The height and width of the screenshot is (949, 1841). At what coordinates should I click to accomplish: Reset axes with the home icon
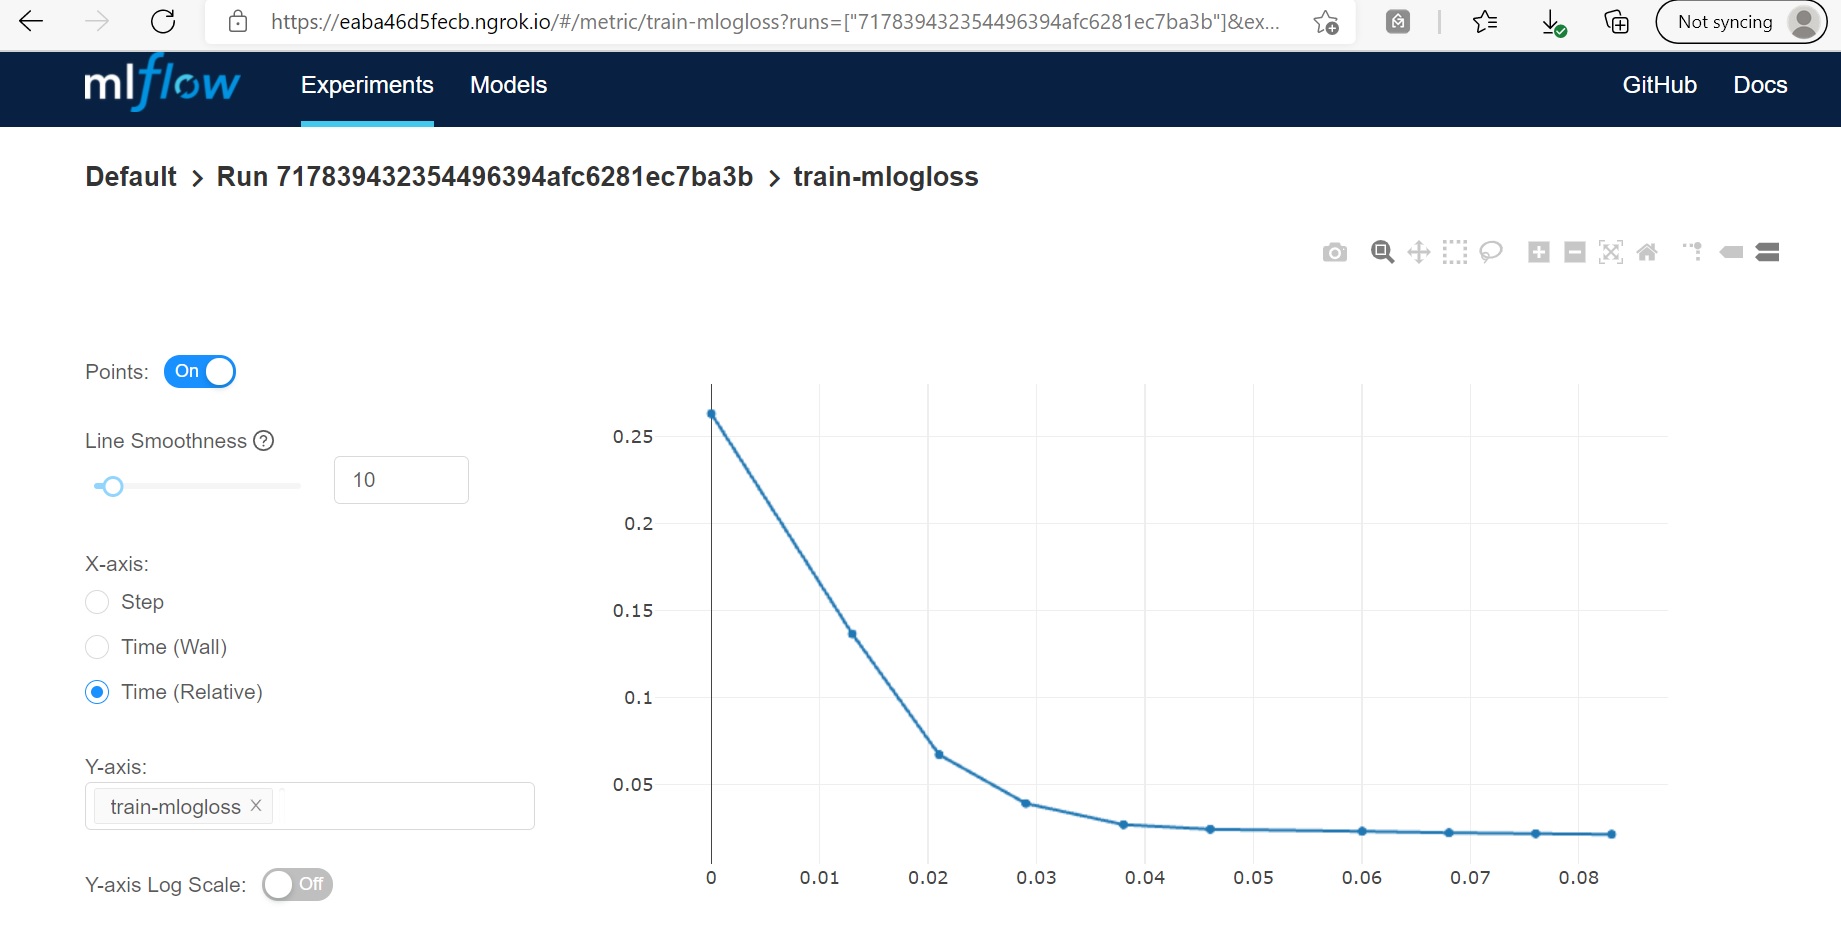click(x=1647, y=252)
